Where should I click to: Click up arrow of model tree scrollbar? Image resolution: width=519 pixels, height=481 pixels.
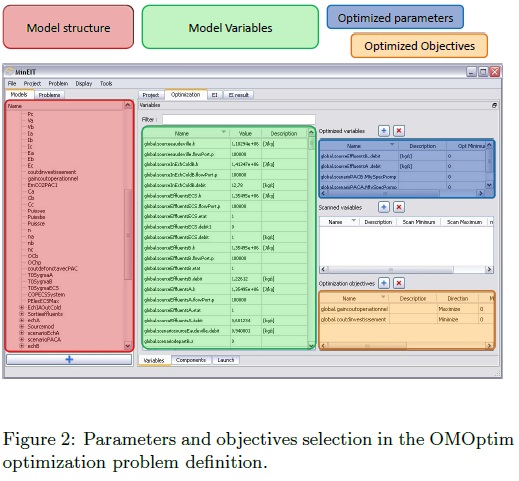(x=128, y=105)
